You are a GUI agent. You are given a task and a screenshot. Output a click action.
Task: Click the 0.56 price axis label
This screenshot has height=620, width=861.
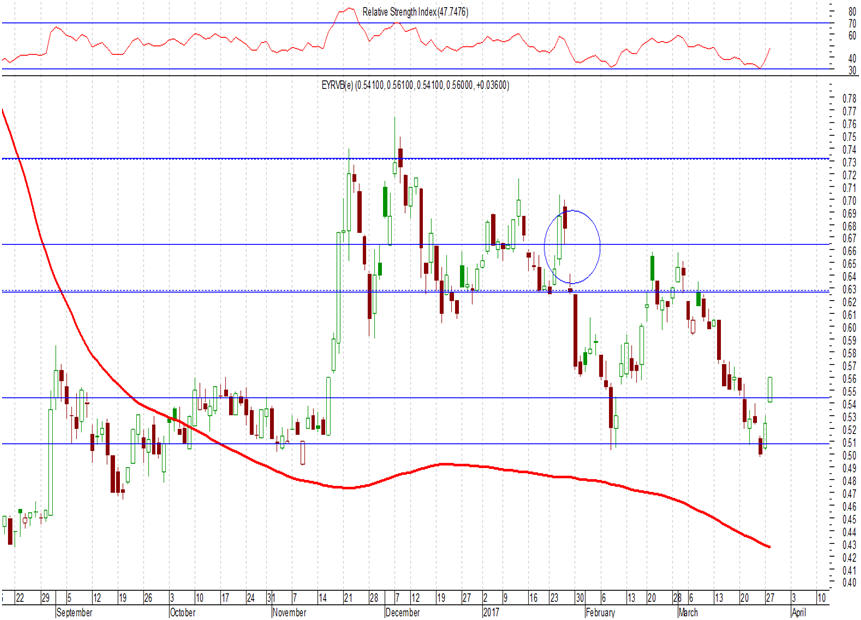pyautogui.click(x=849, y=378)
